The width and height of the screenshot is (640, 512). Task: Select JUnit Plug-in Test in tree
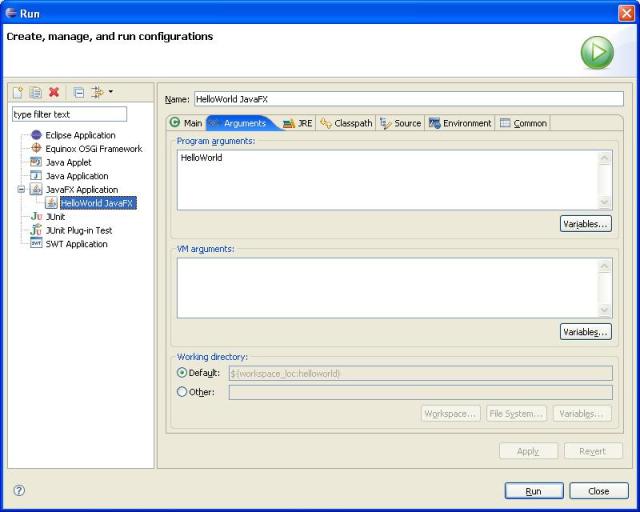[x=79, y=230]
